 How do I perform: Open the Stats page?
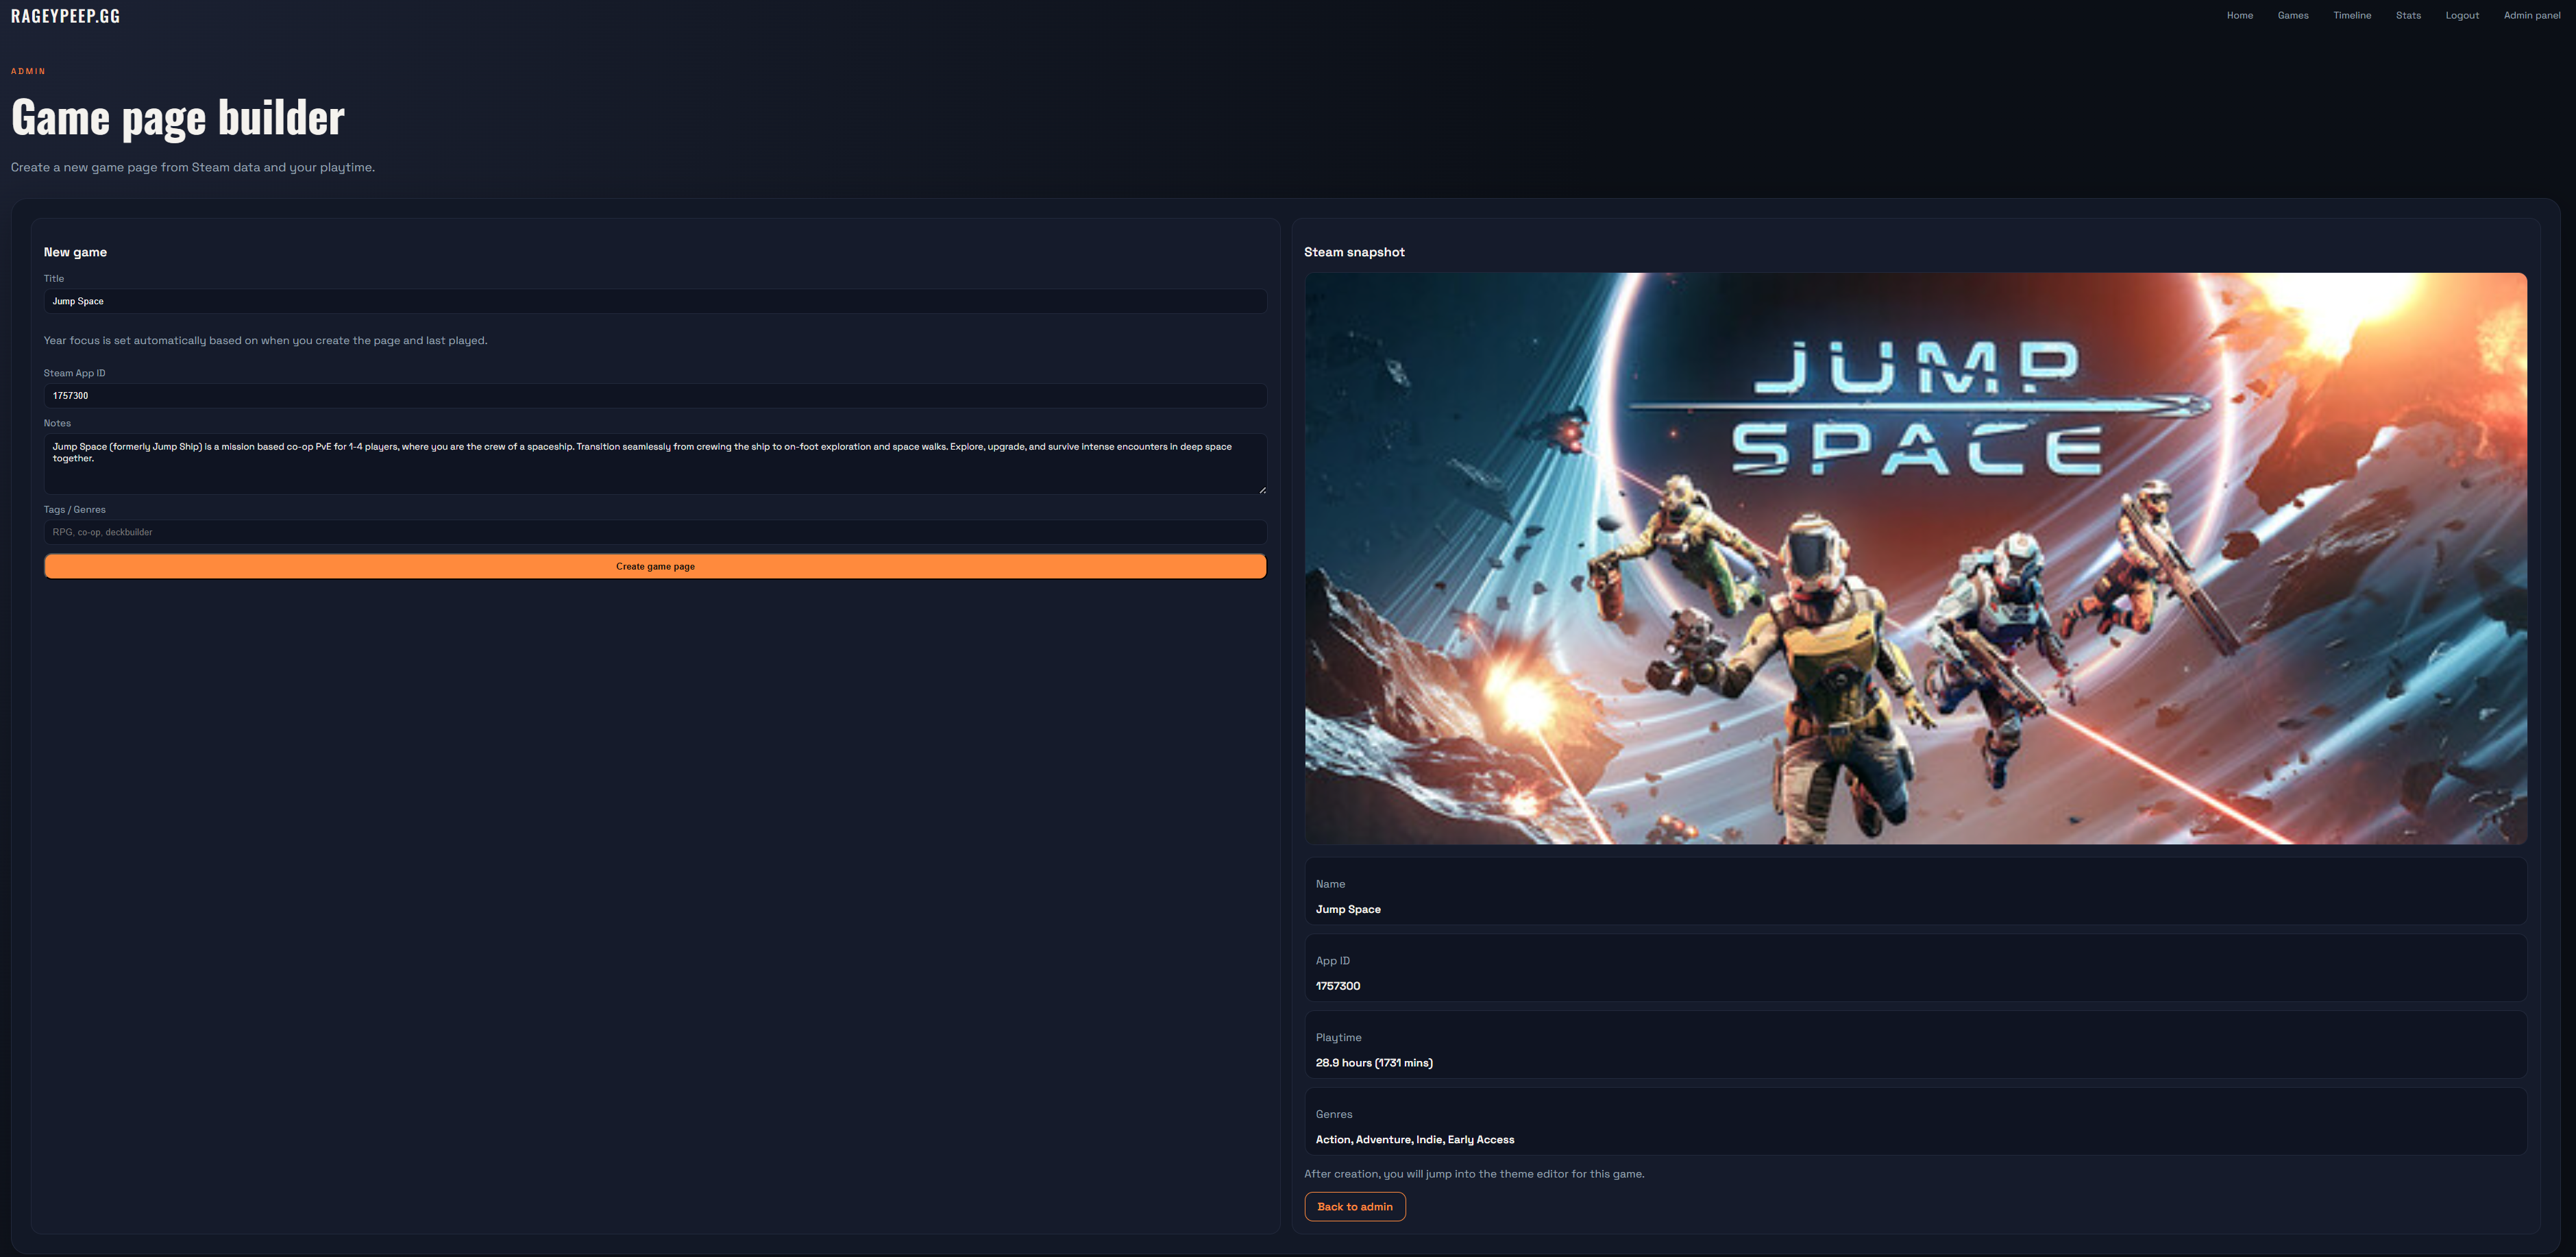(x=2408, y=15)
